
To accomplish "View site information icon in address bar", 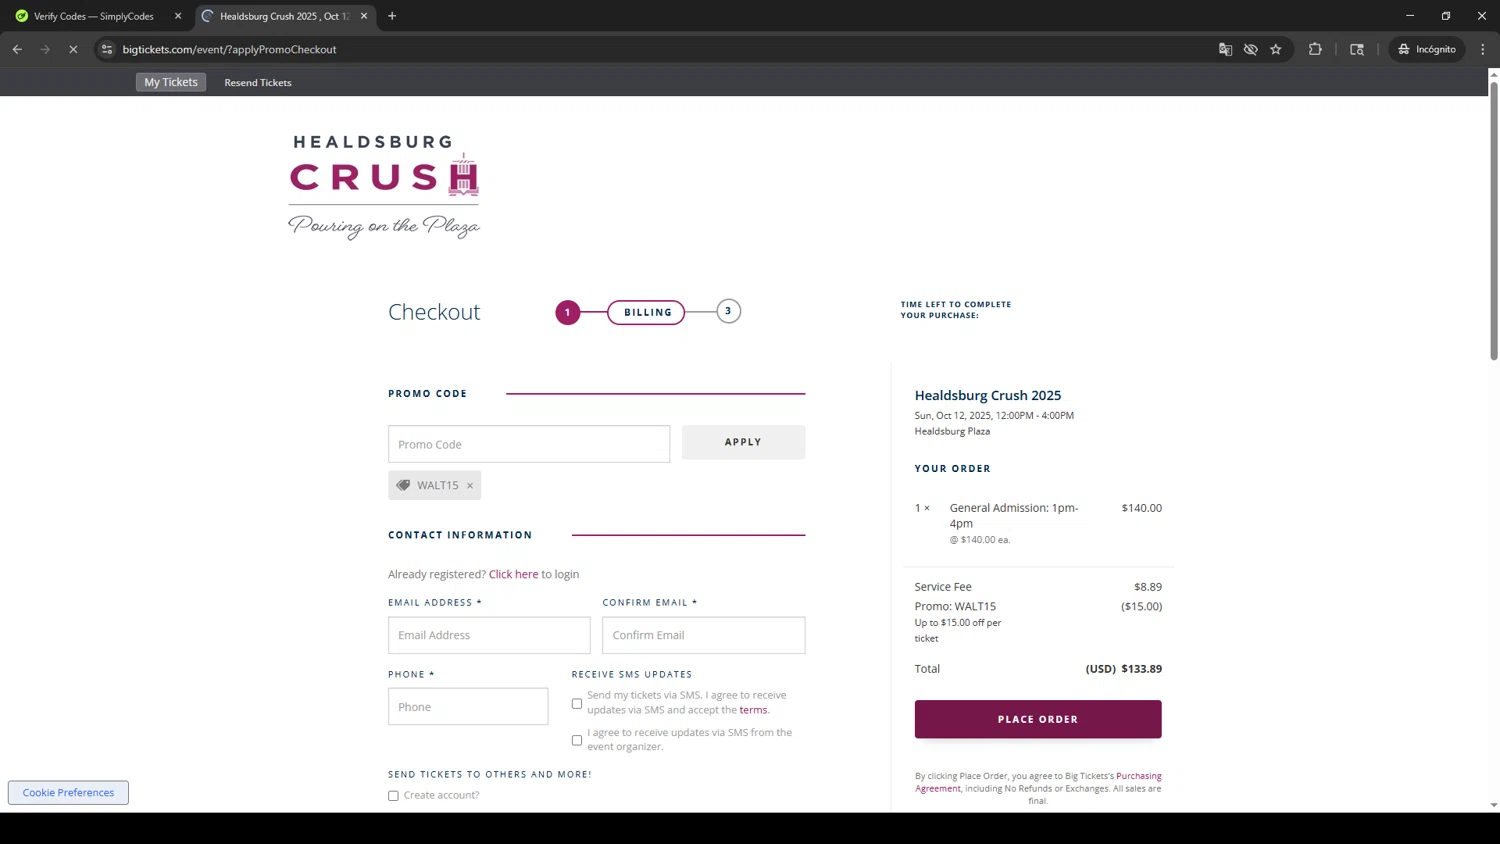I will (107, 49).
